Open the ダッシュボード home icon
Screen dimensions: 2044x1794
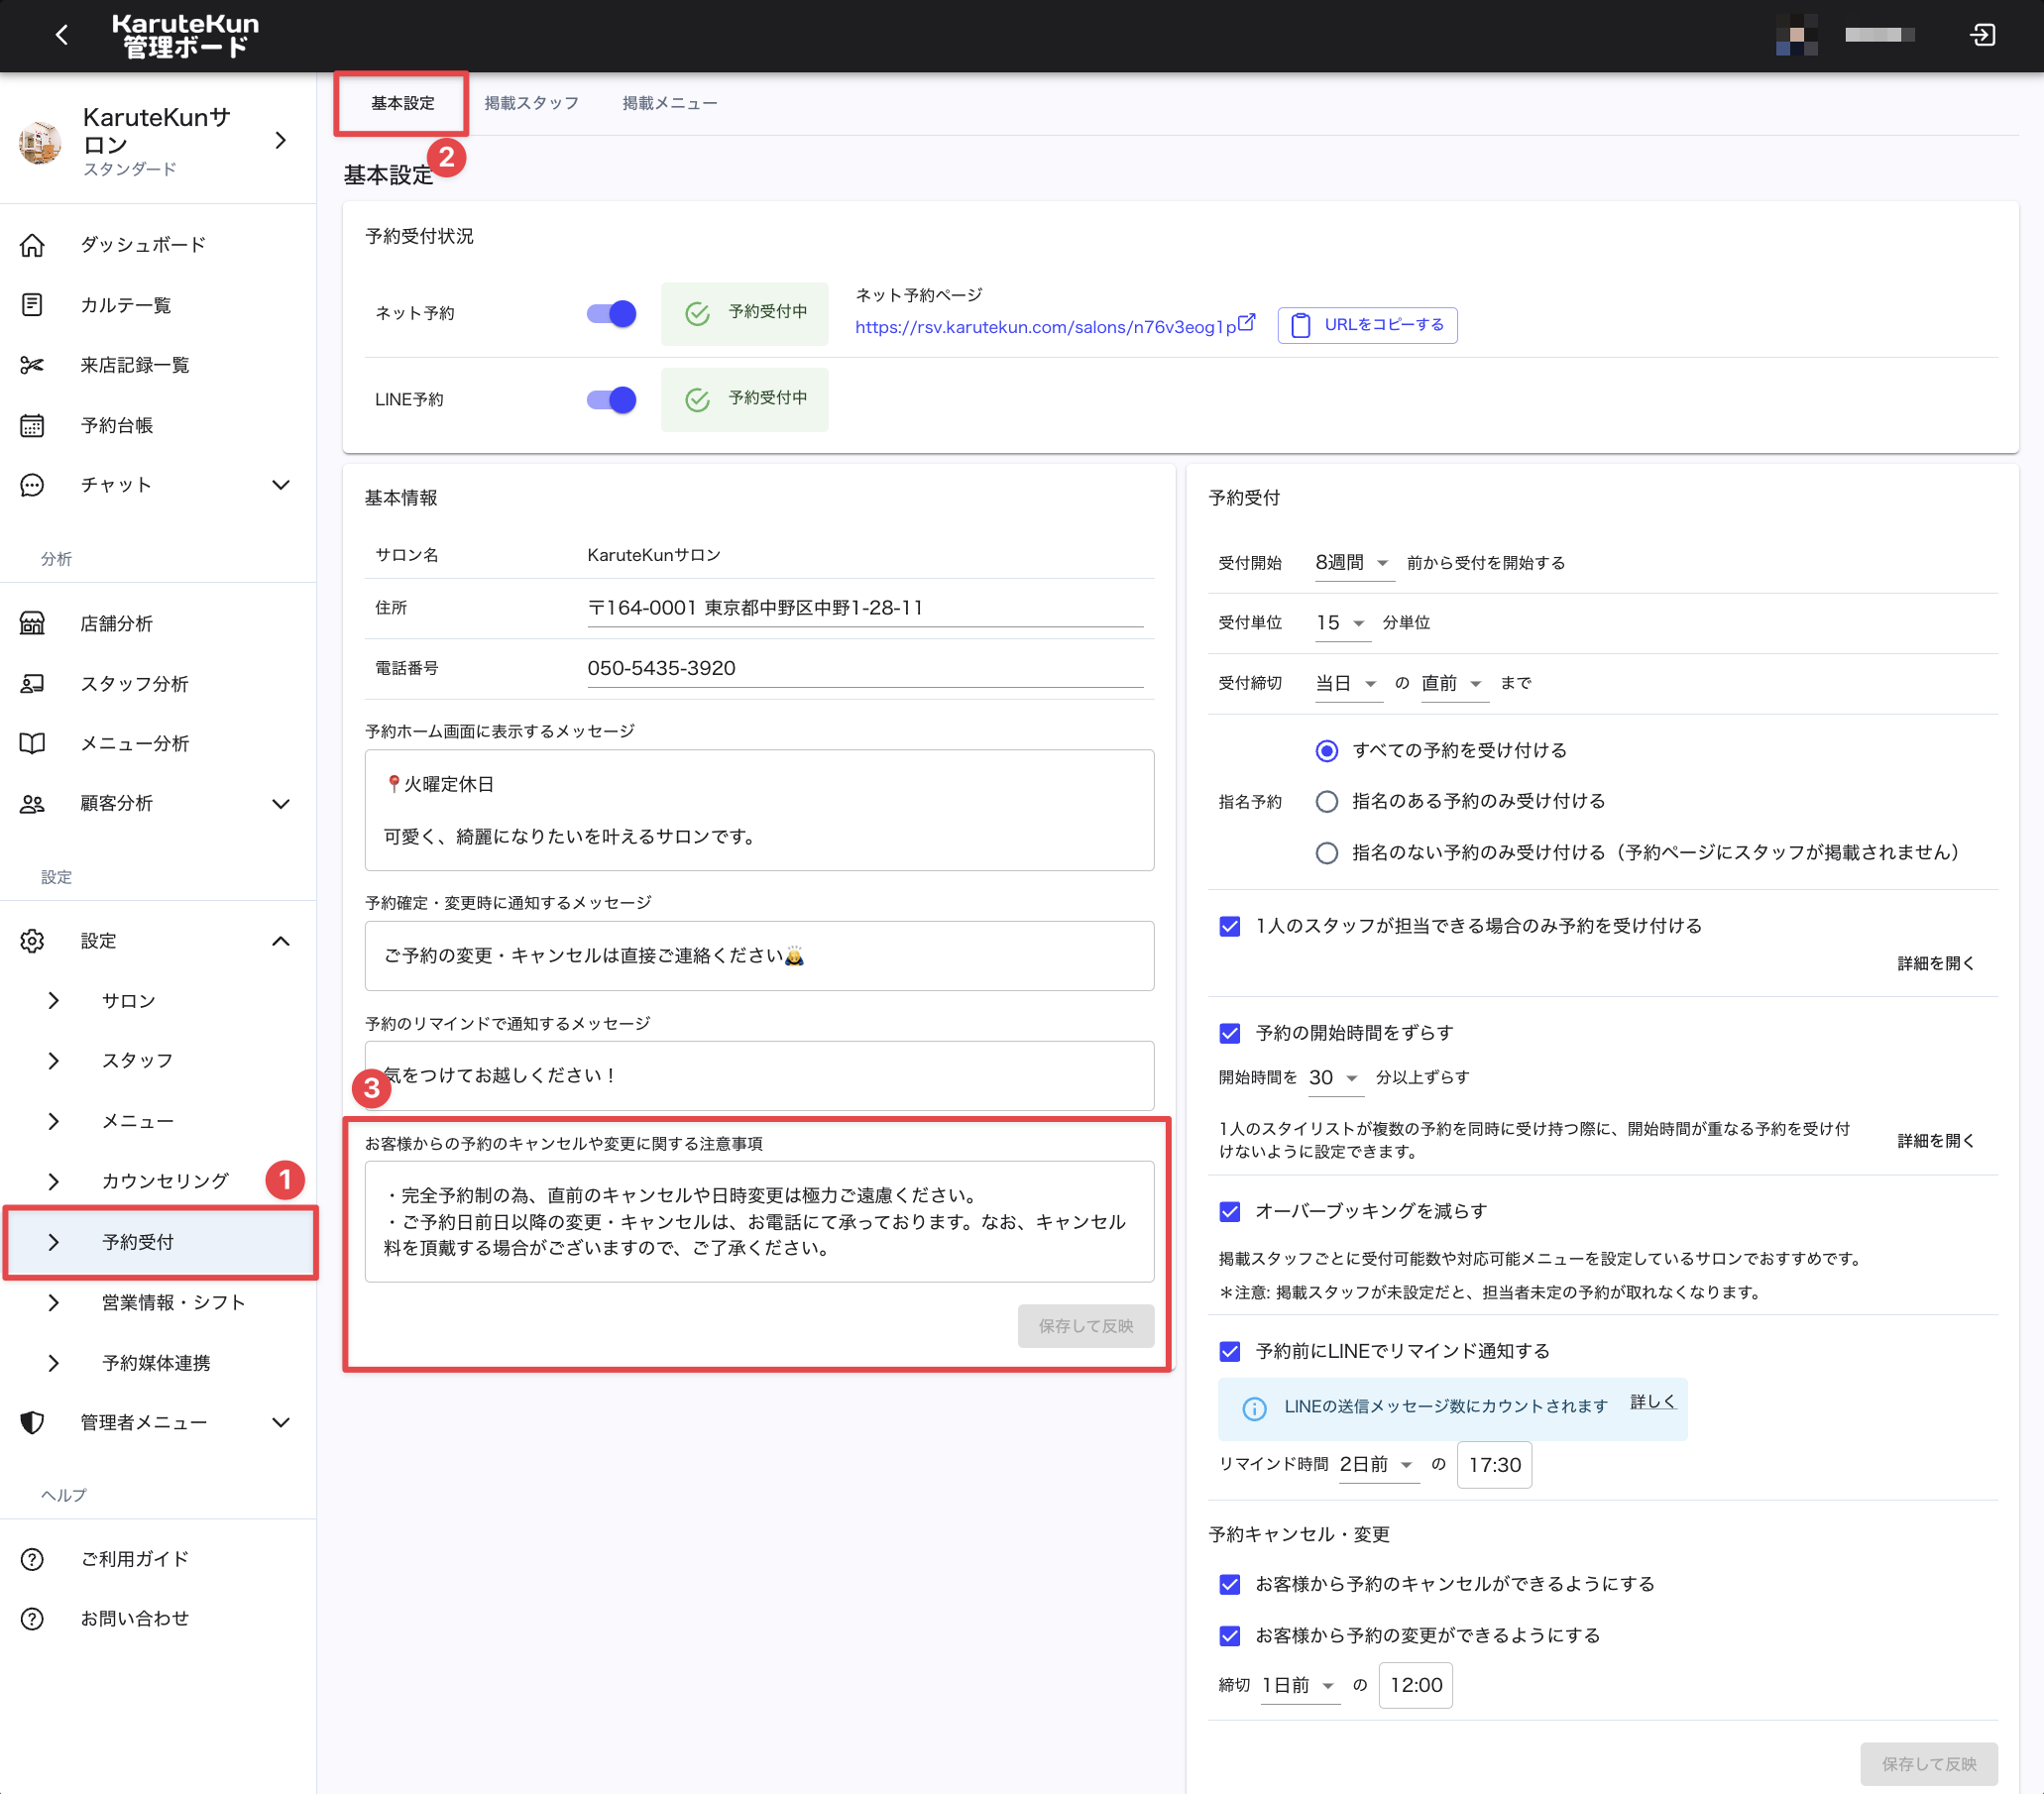(32, 245)
